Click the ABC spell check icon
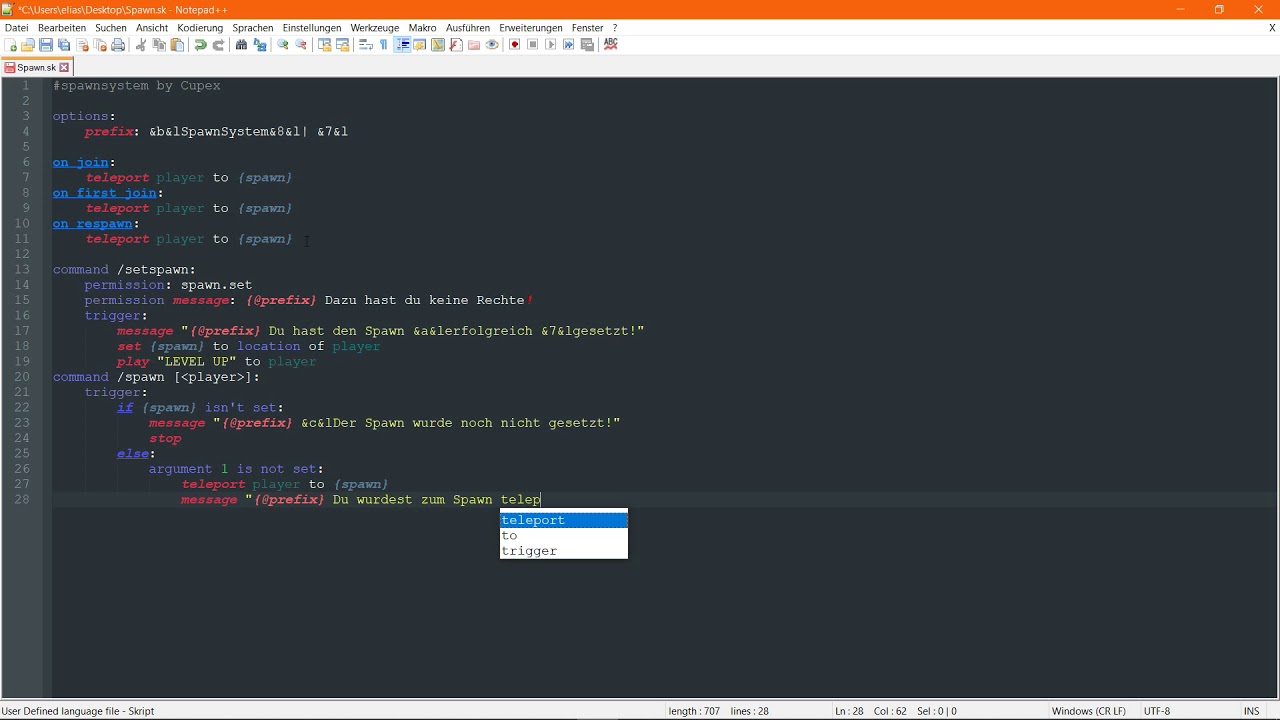1280x720 pixels. coord(610,45)
